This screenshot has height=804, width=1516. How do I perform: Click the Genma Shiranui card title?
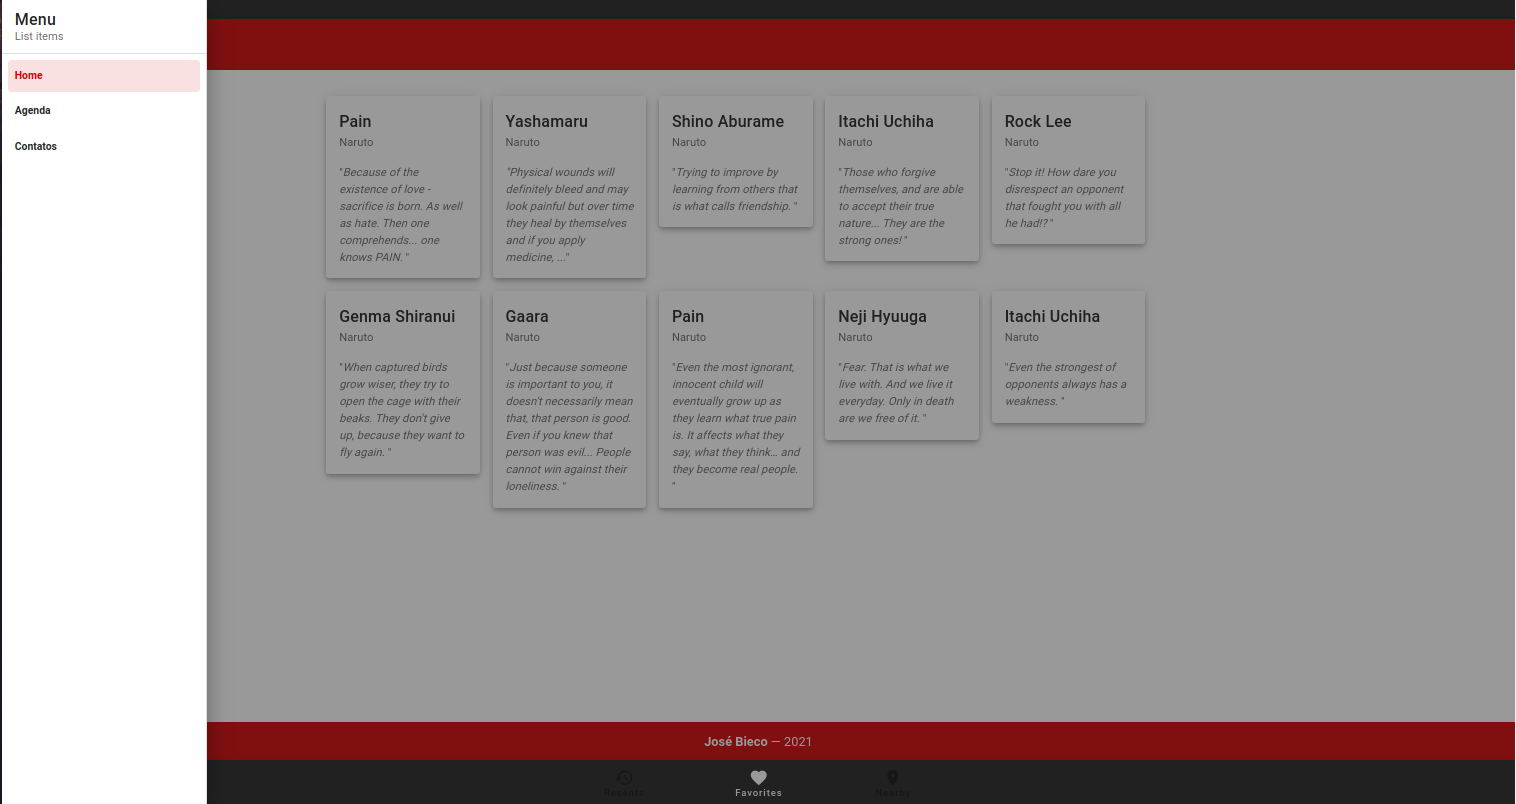click(x=397, y=316)
